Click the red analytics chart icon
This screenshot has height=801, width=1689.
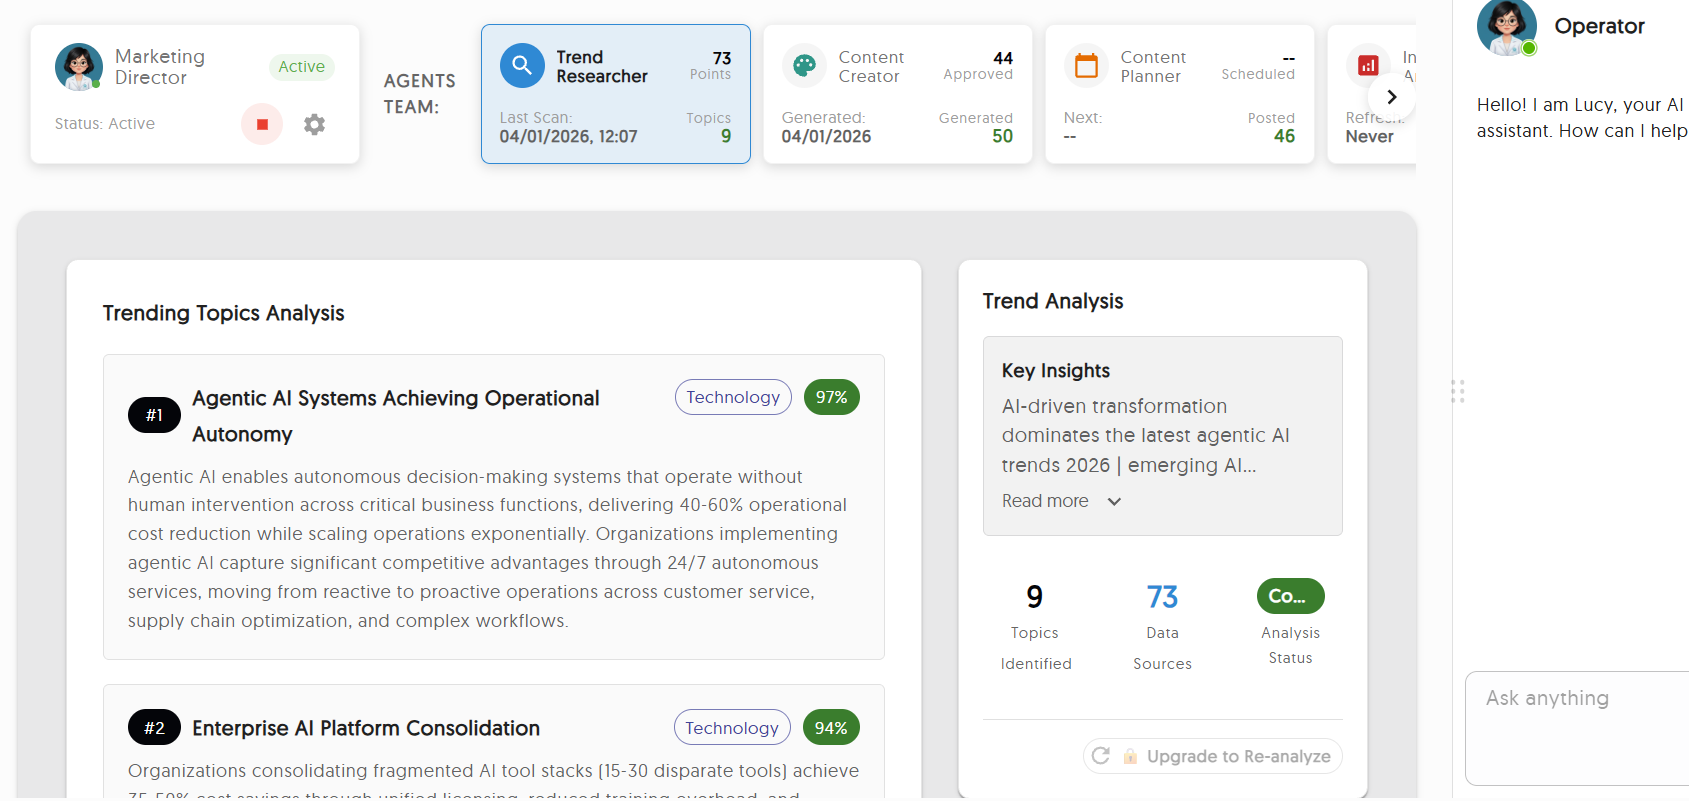point(1368,66)
